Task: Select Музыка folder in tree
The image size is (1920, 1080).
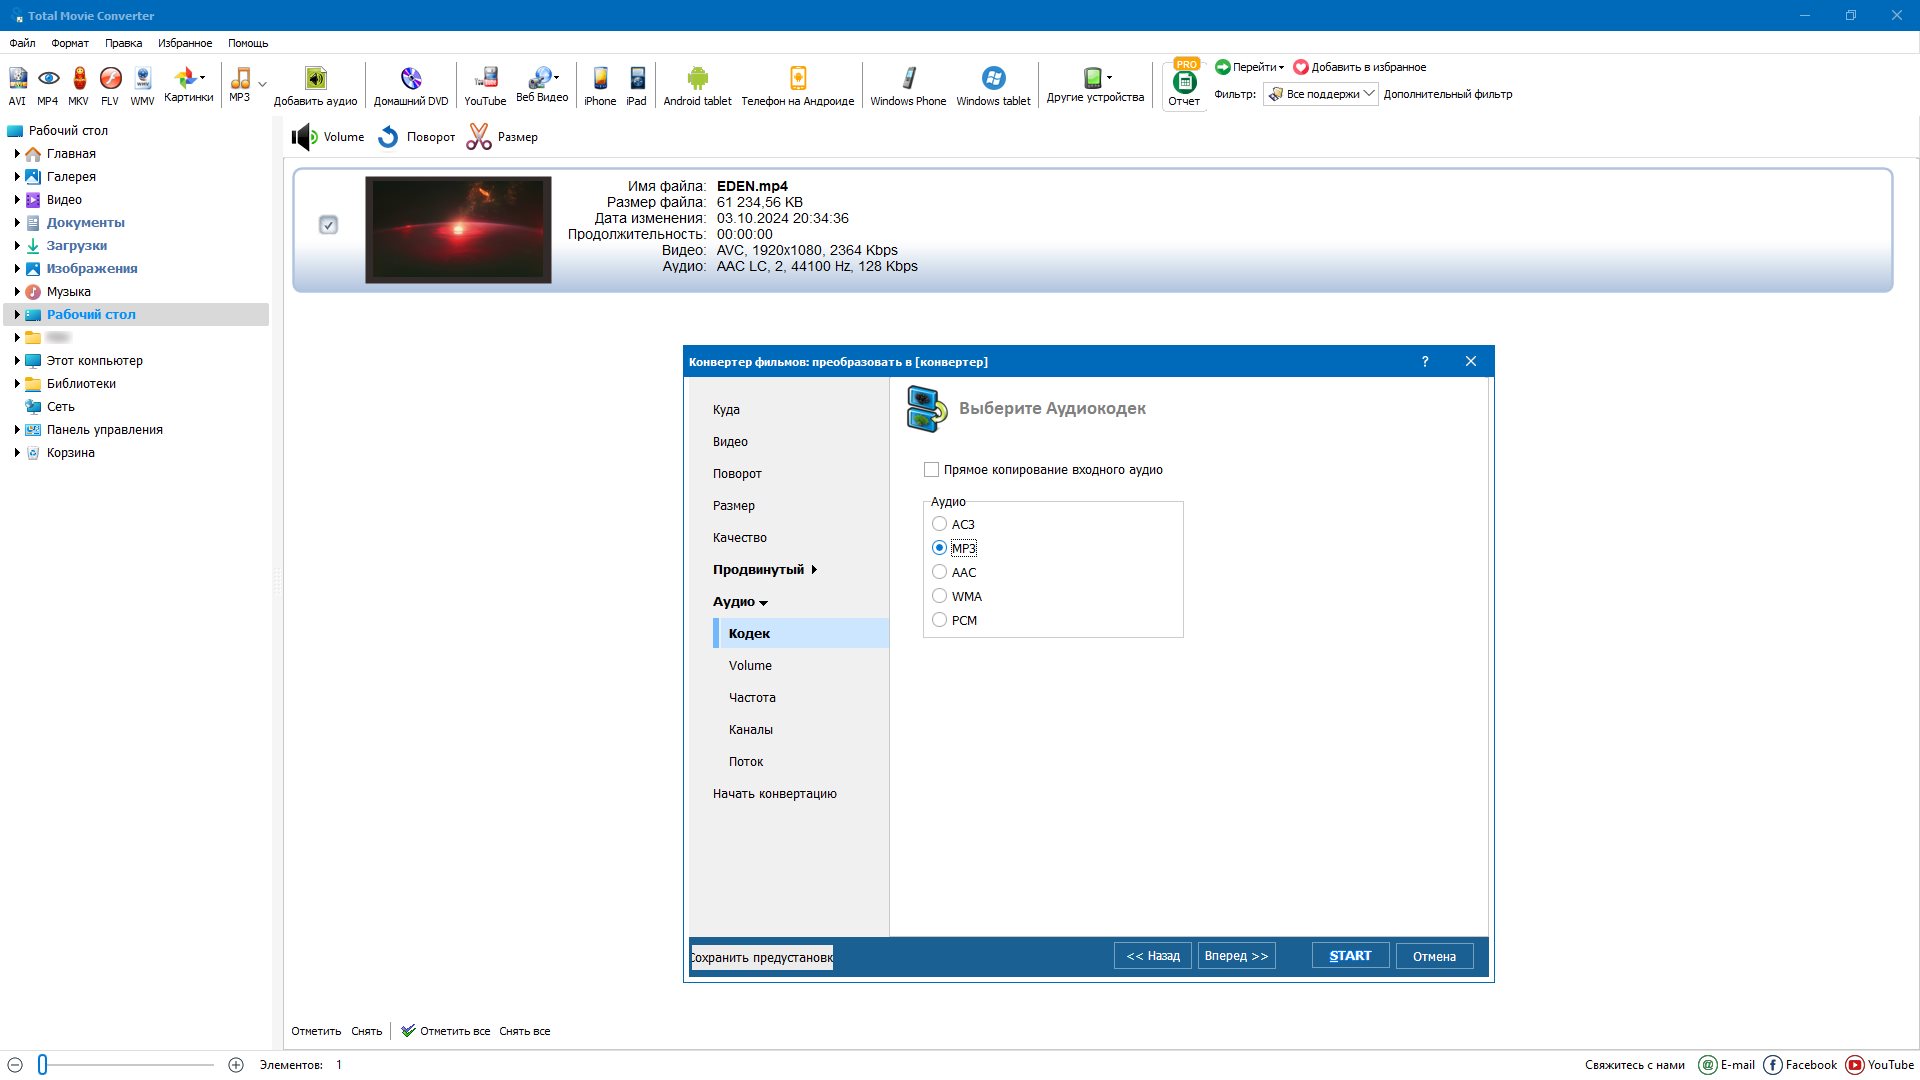Action: click(x=68, y=292)
